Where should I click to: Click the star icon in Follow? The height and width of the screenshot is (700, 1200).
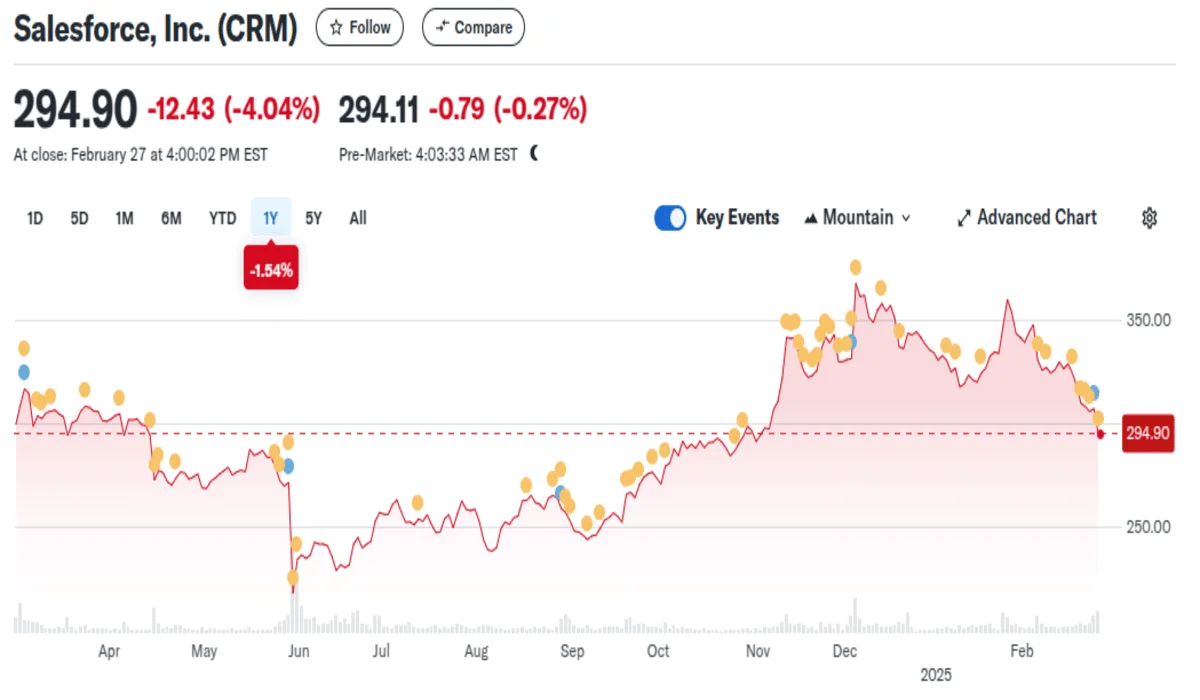pyautogui.click(x=337, y=28)
